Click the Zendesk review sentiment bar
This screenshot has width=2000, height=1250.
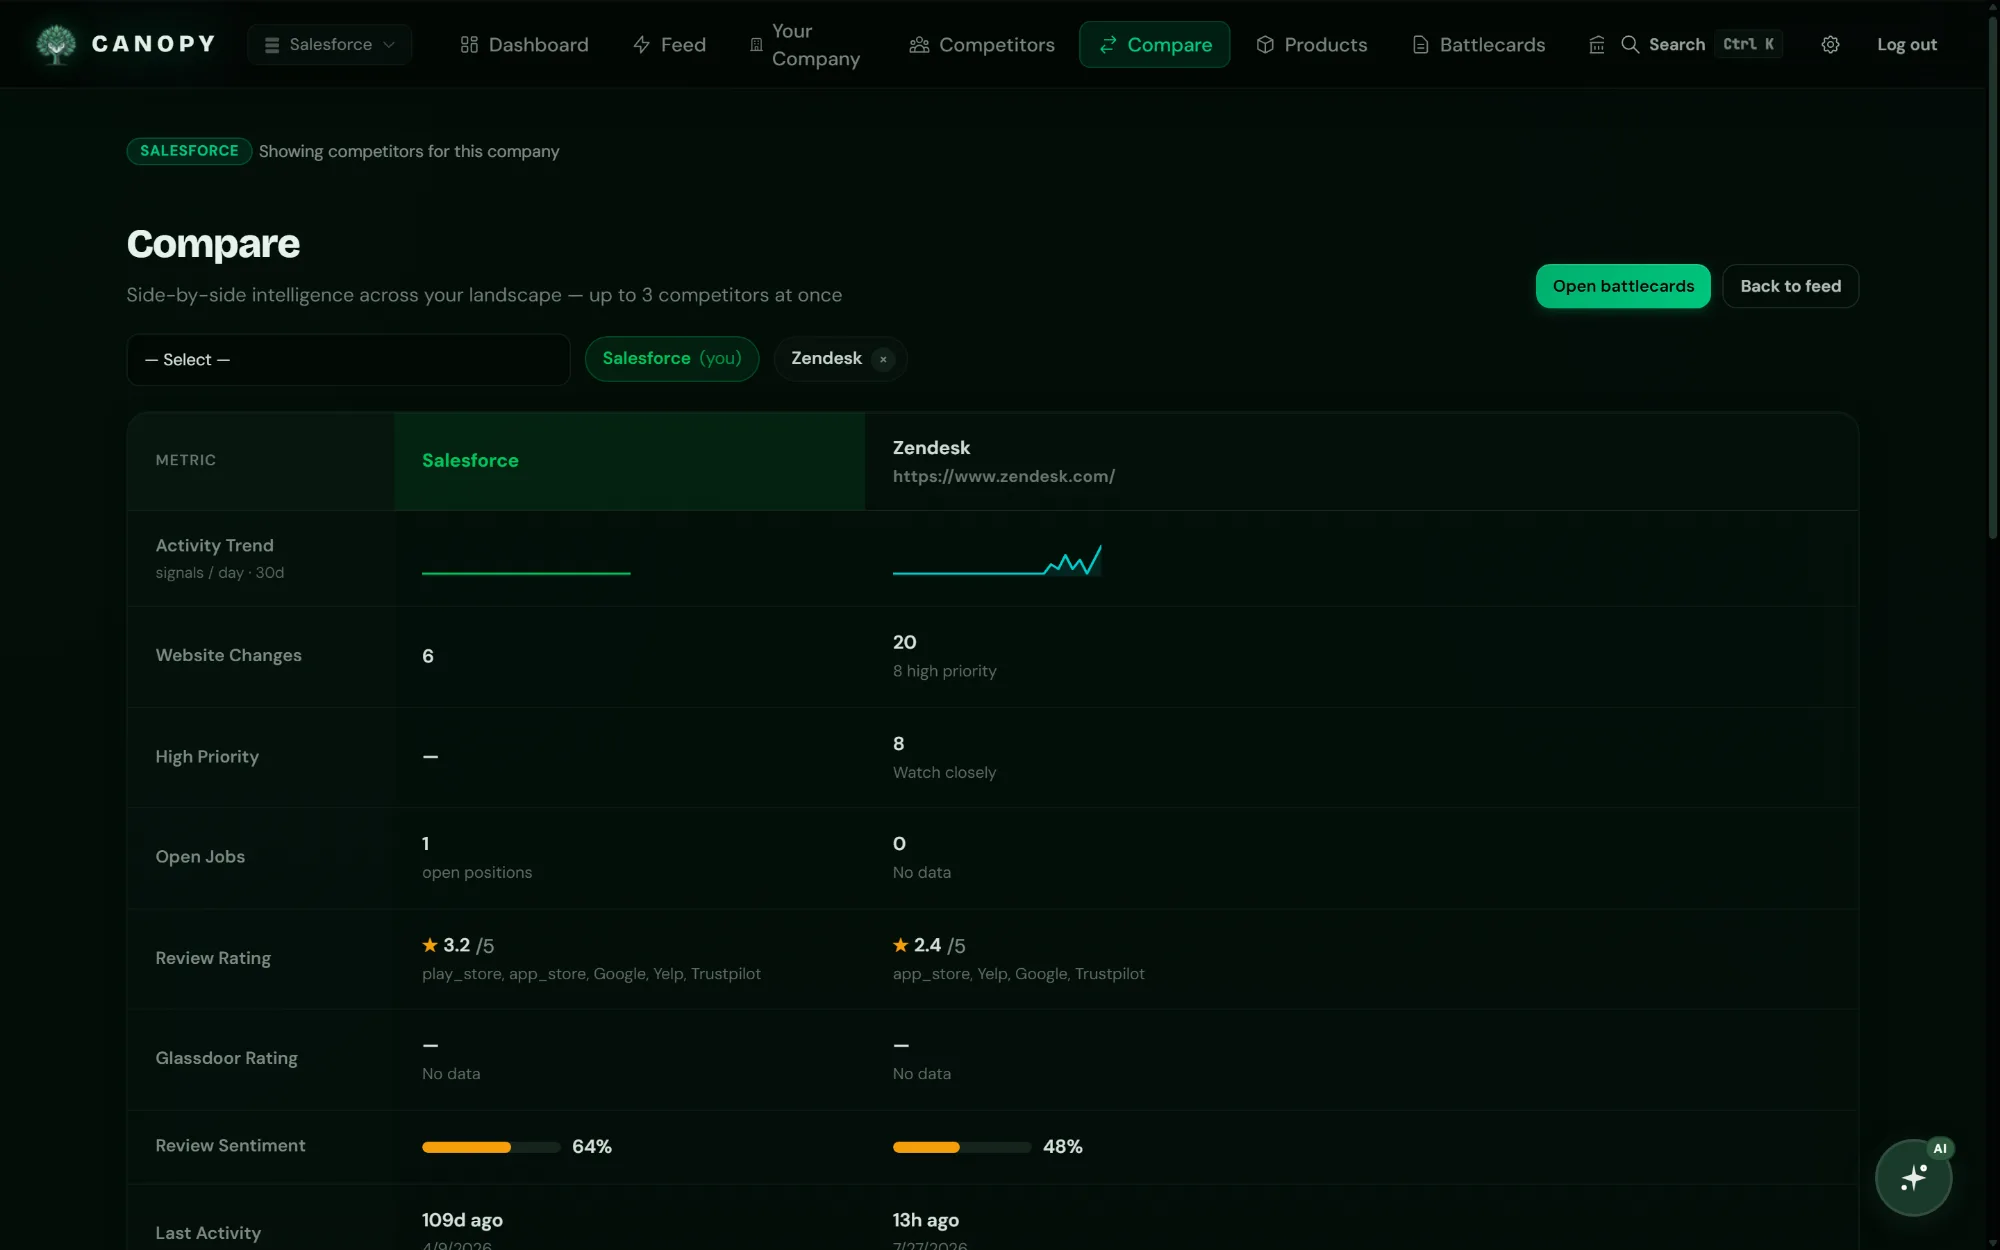coord(962,1147)
